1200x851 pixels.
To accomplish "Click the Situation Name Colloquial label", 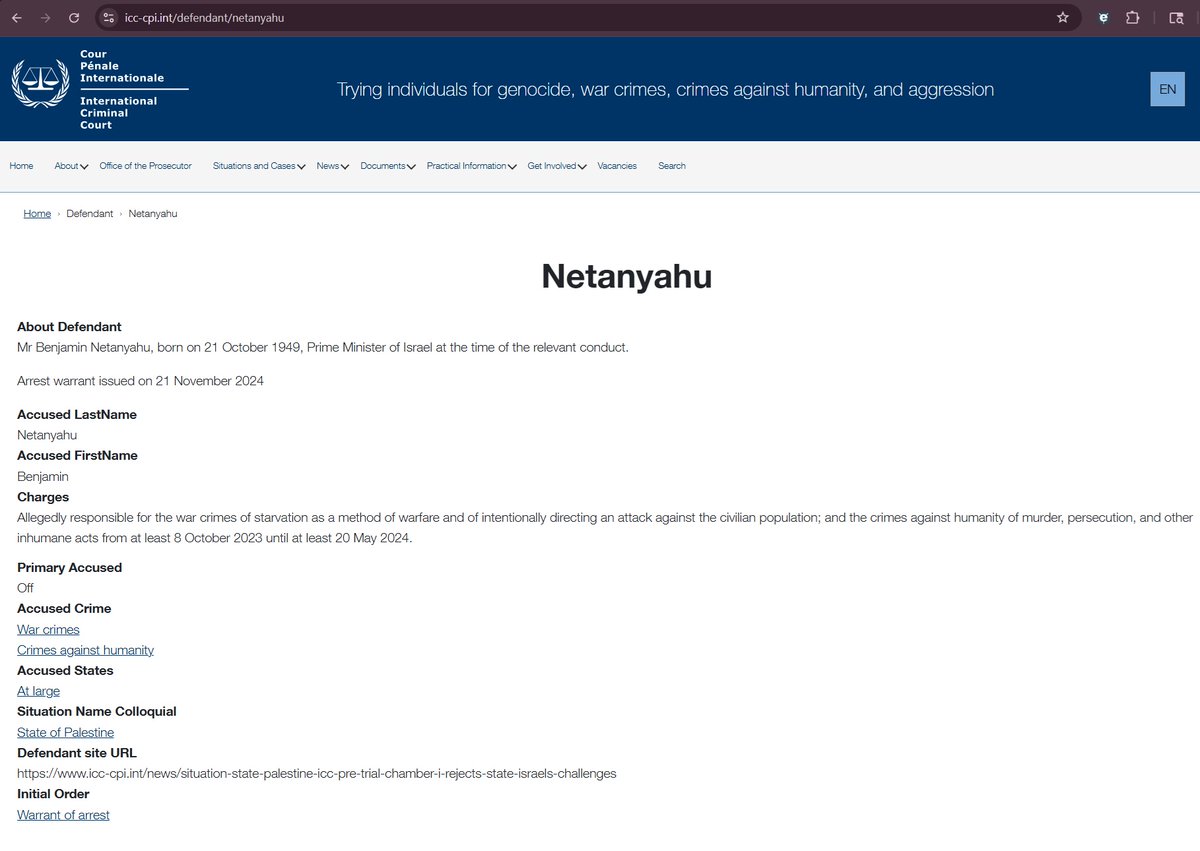I will pyautogui.click(x=97, y=712).
